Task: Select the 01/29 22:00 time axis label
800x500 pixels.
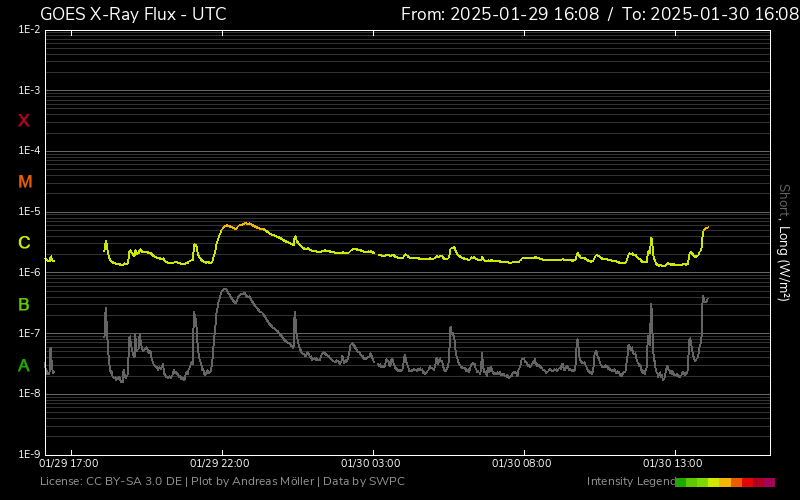Action: tap(220, 464)
